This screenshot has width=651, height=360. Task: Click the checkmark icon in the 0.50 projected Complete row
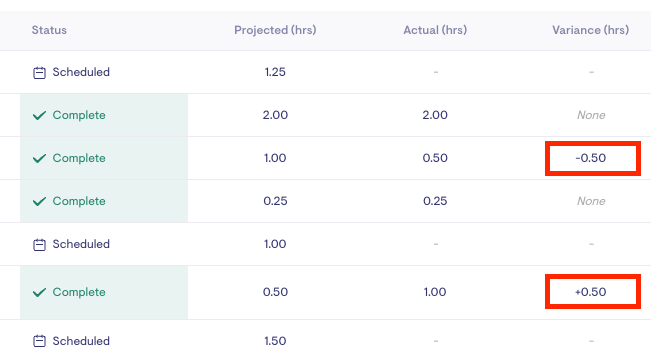[39, 293]
